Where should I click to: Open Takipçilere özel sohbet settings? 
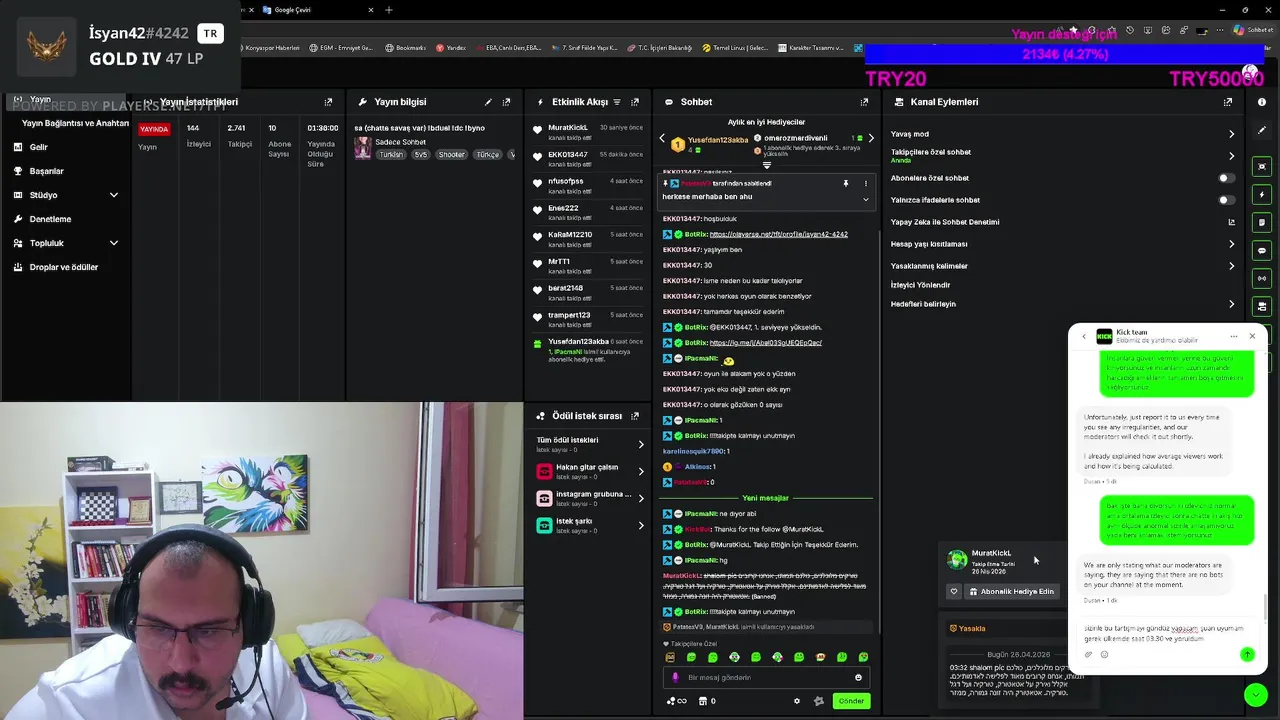pos(1063,155)
